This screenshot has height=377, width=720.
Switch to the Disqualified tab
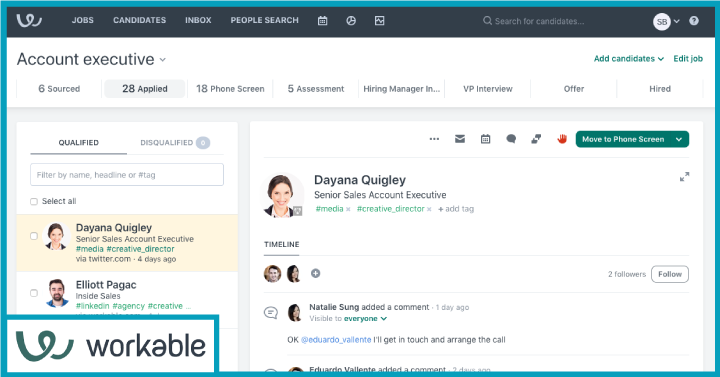coord(175,142)
